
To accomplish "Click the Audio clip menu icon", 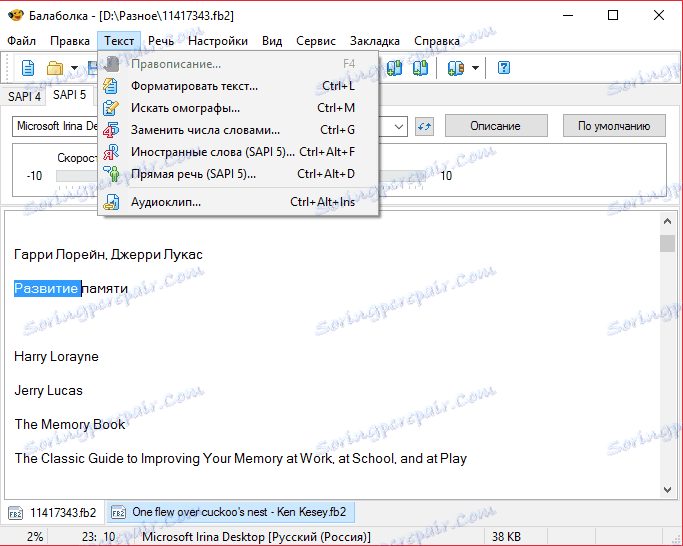I will pos(111,202).
